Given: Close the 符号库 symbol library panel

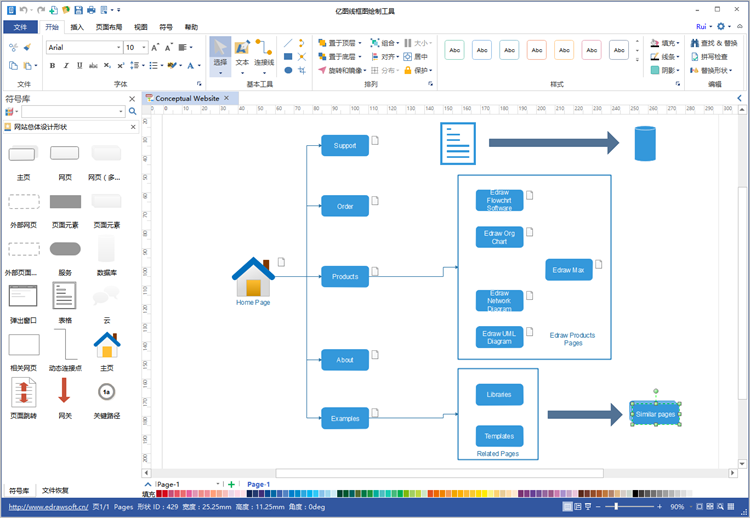Looking at the screenshot, I should point(132,99).
